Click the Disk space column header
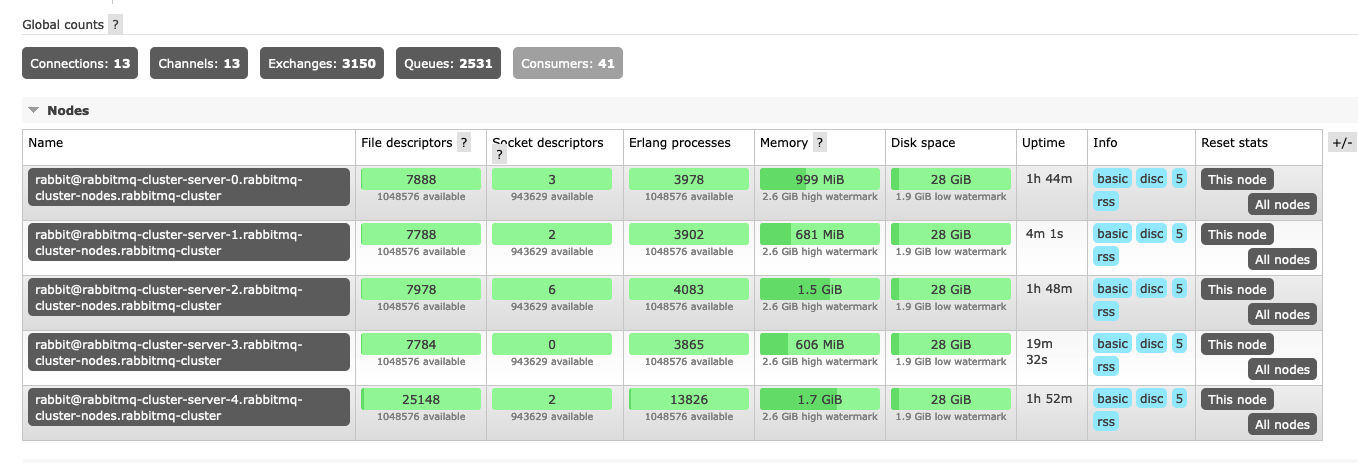 point(923,143)
